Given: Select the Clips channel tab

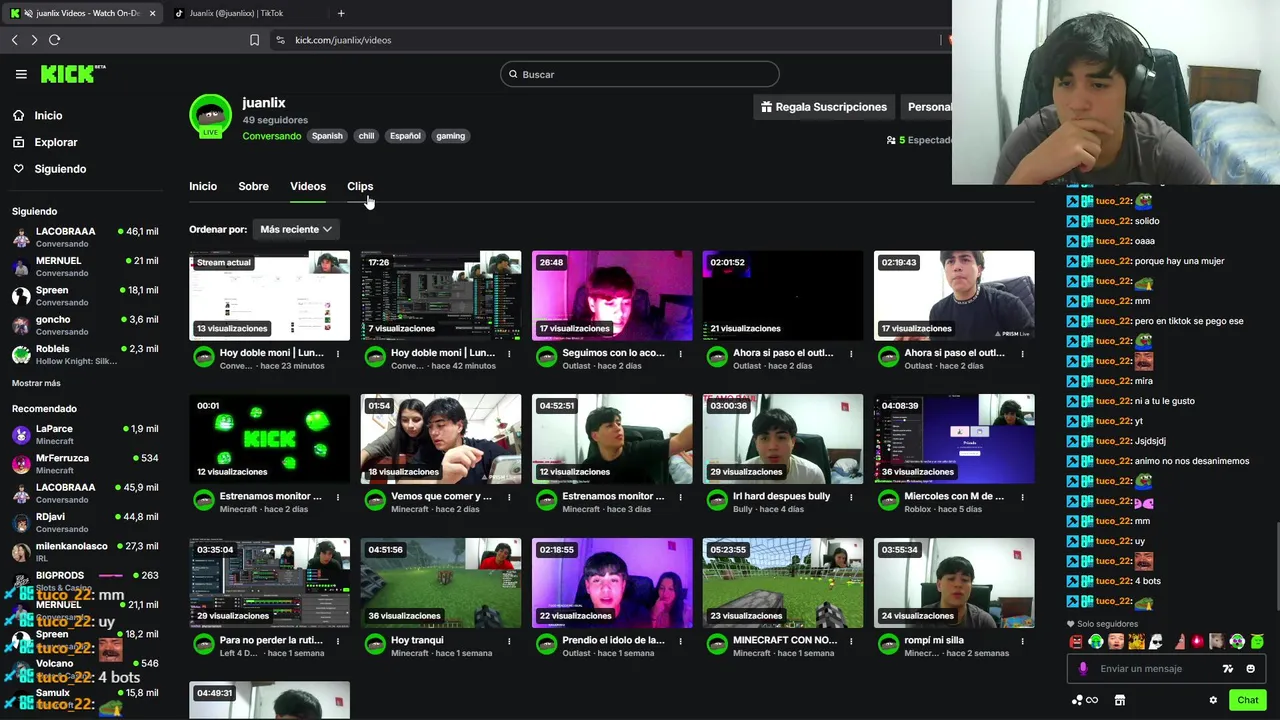Looking at the screenshot, I should click(360, 186).
